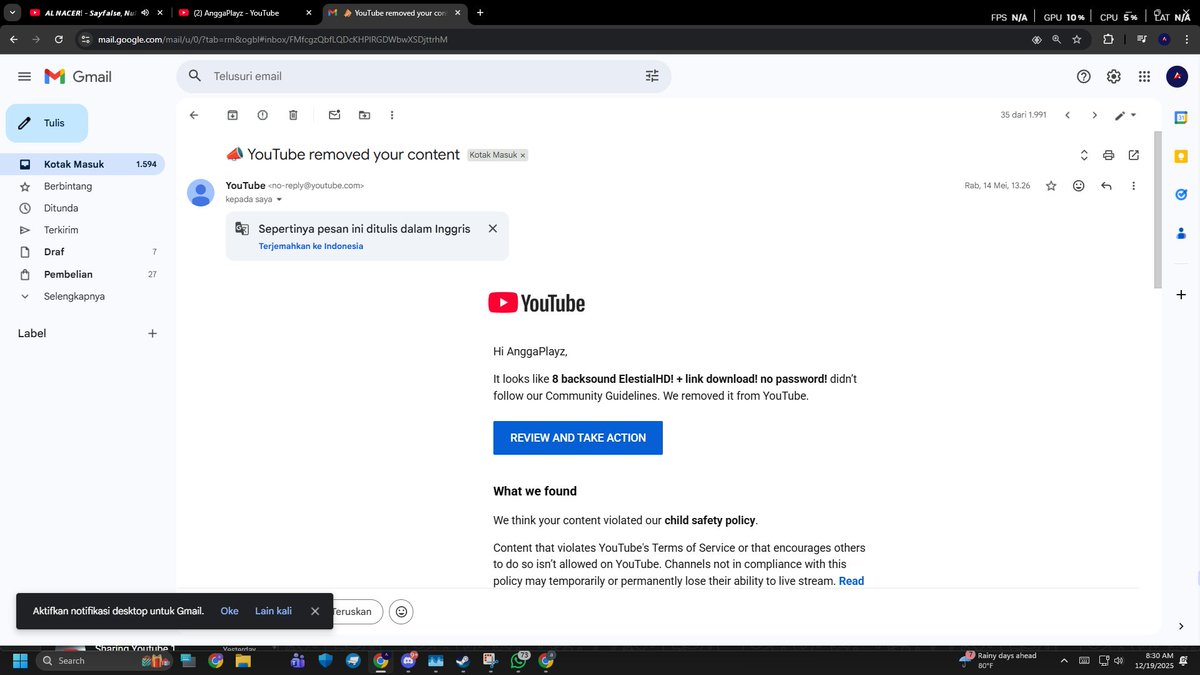Viewport: 1200px width, 675px height.
Task: Add an emoji reaction beside the date
Action: click(1078, 186)
